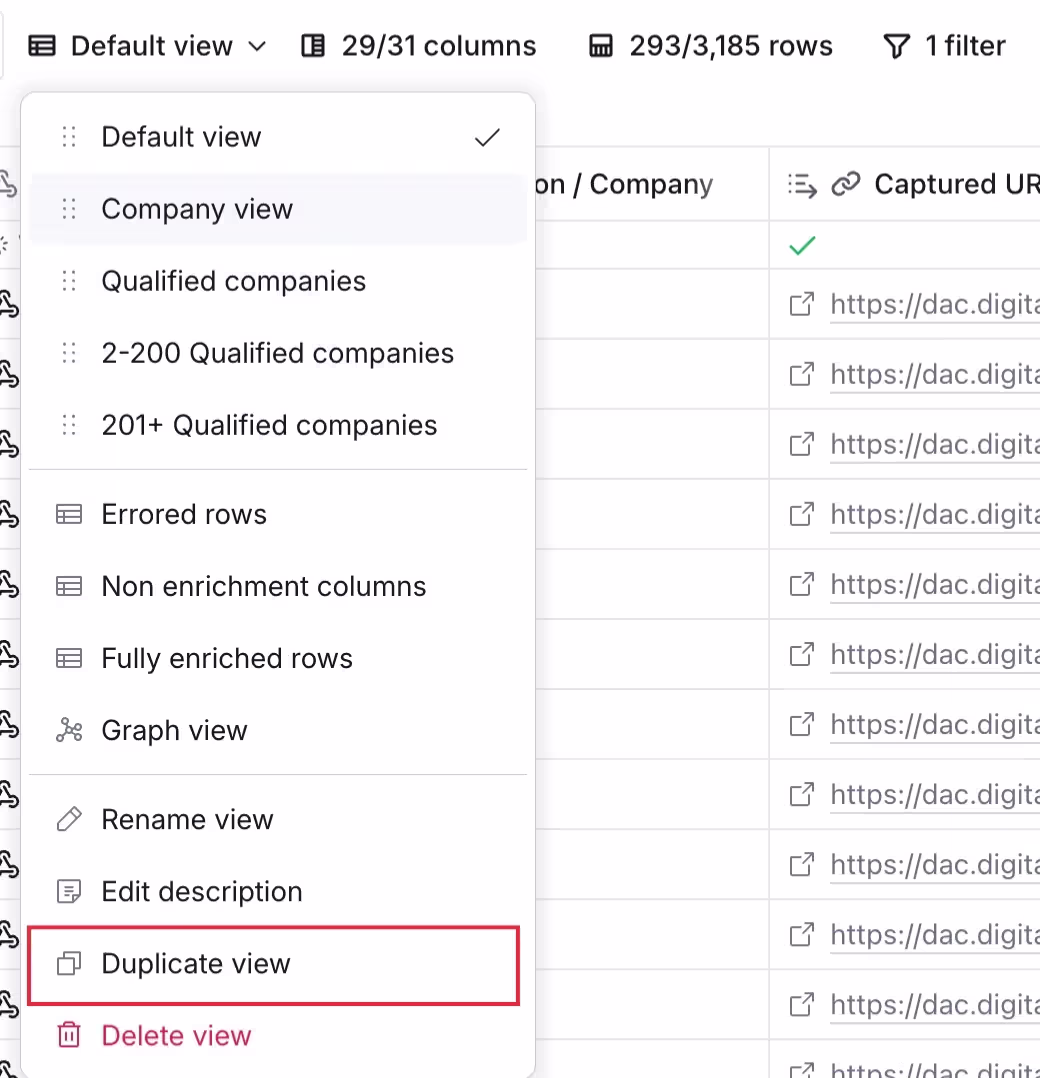Click external-link icon in first URL row
This screenshot has width=1040, height=1078.
[801, 304]
